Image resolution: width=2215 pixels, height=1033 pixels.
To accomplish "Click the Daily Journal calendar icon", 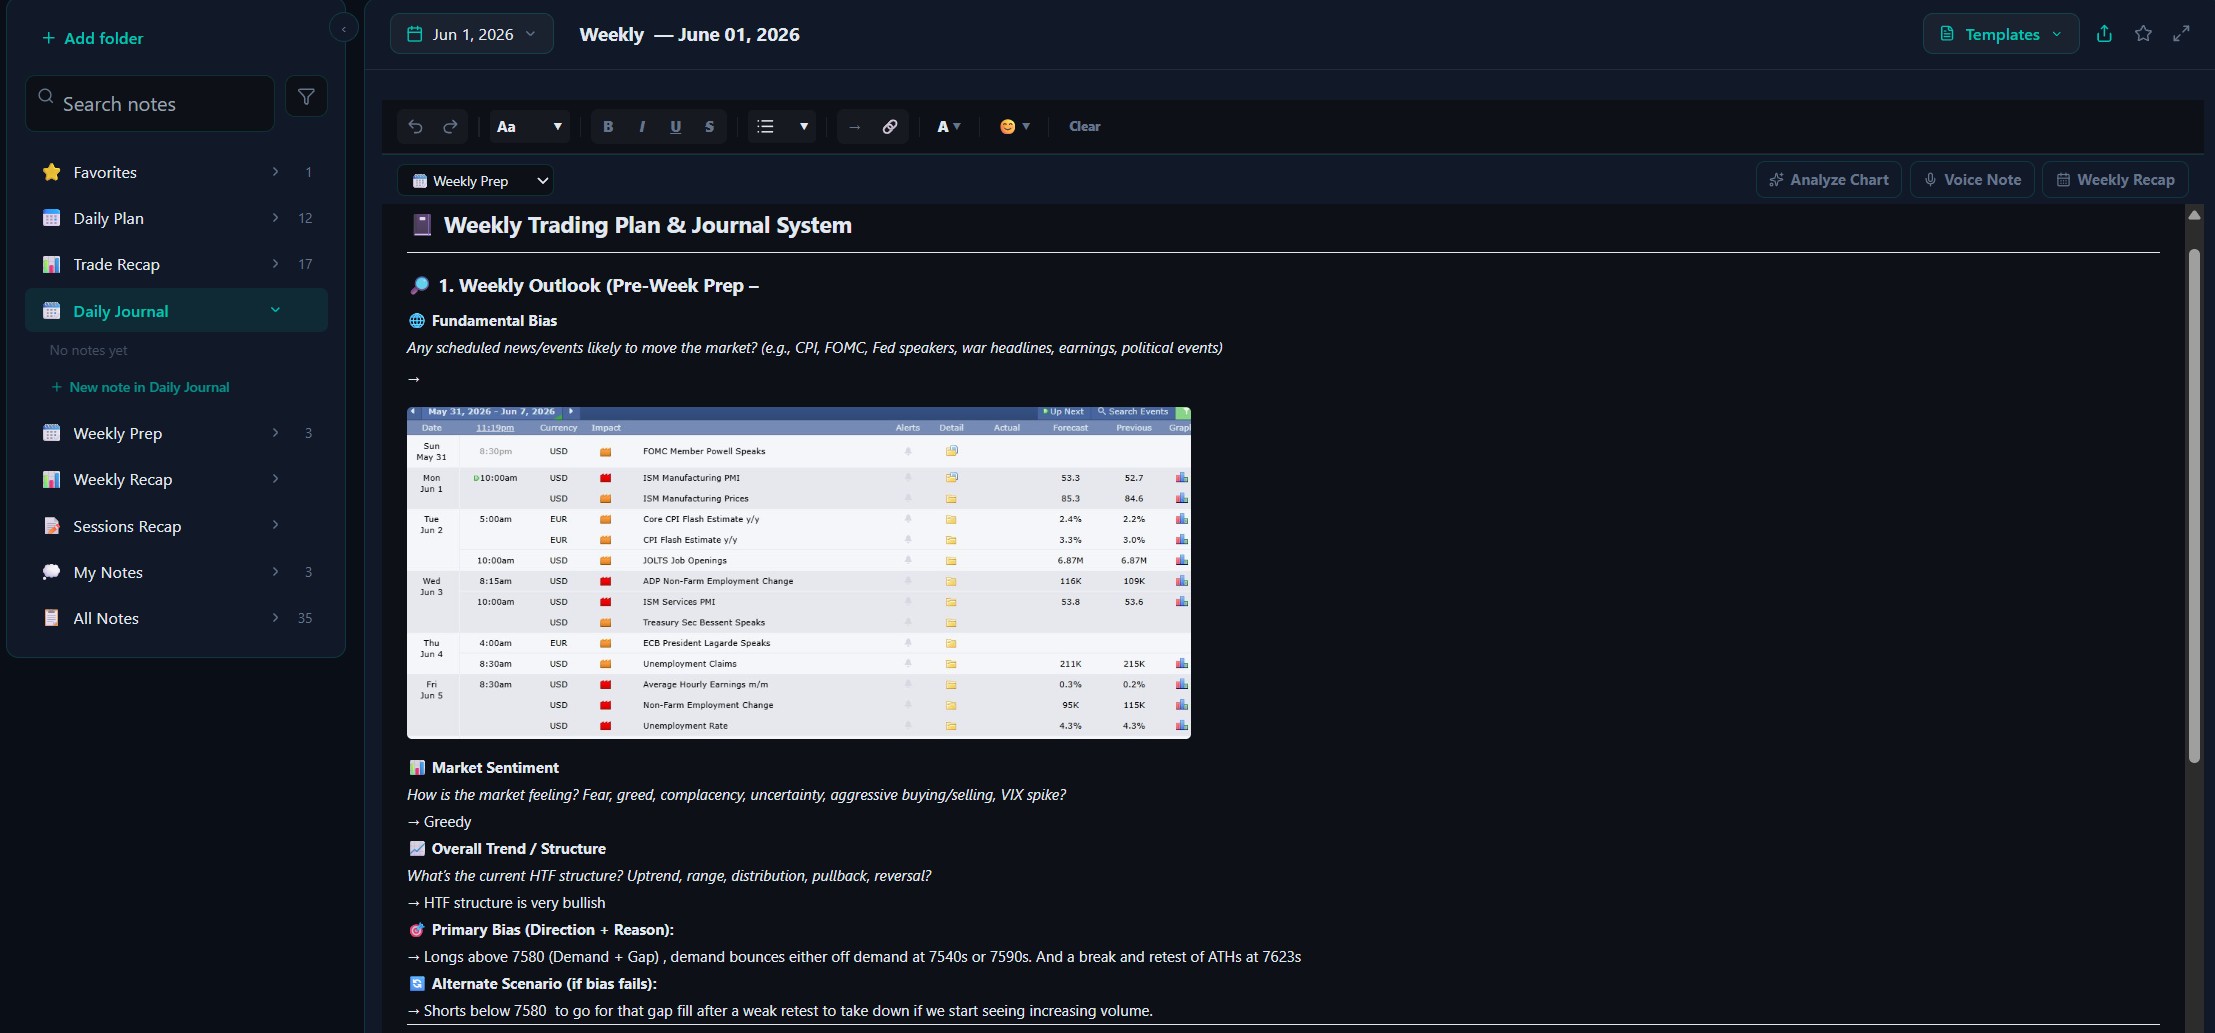I will 52,311.
